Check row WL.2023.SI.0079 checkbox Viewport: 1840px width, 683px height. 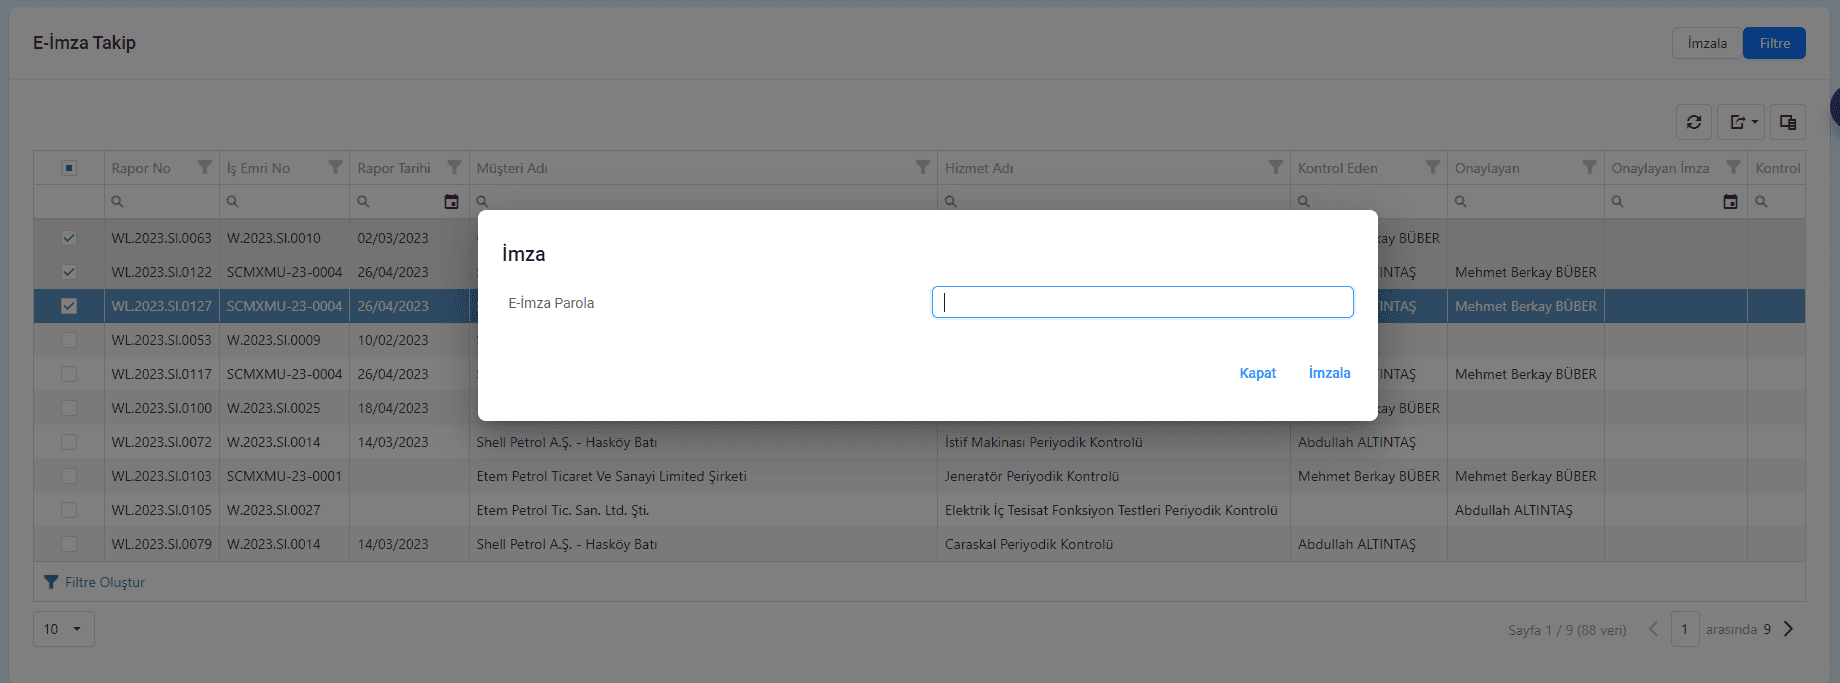pyautogui.click(x=69, y=544)
